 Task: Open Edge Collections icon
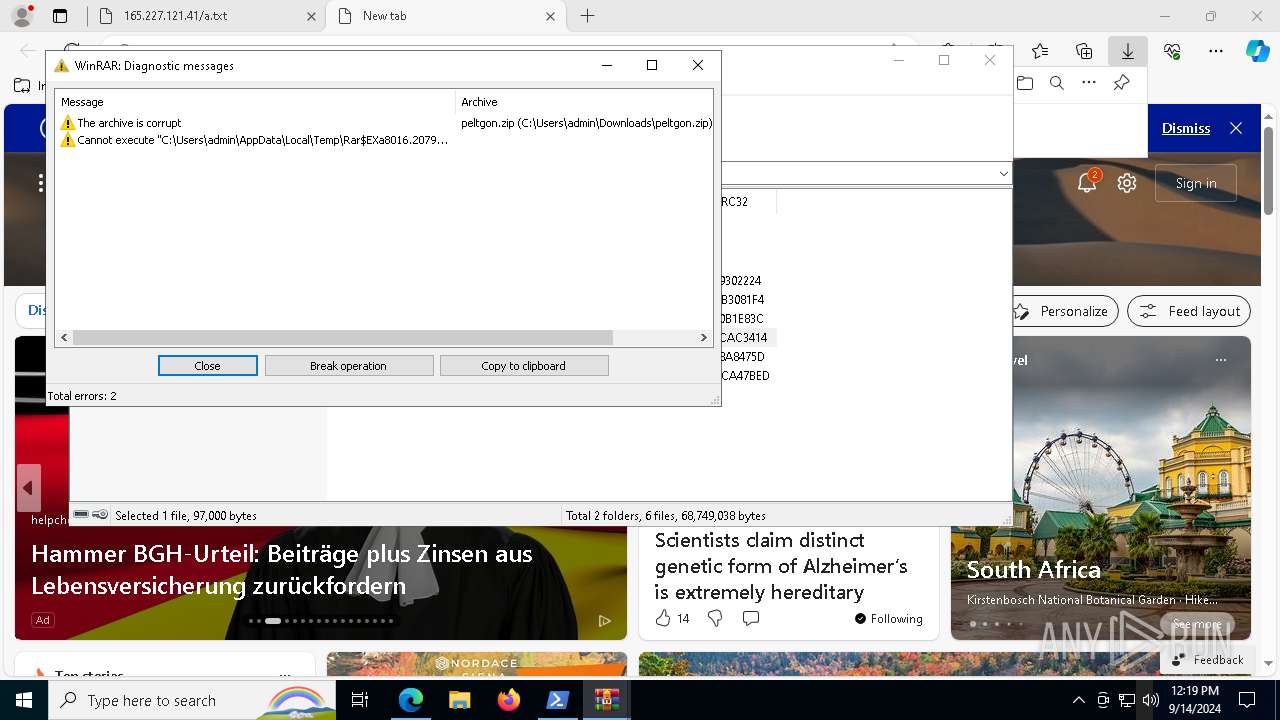coord(1084,51)
